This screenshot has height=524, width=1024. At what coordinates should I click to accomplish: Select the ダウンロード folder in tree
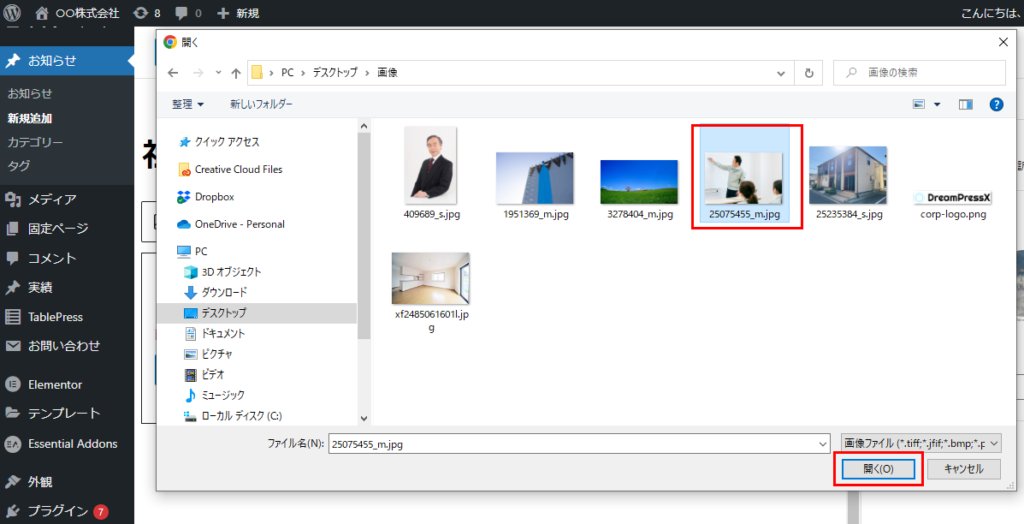pyautogui.click(x=223, y=292)
